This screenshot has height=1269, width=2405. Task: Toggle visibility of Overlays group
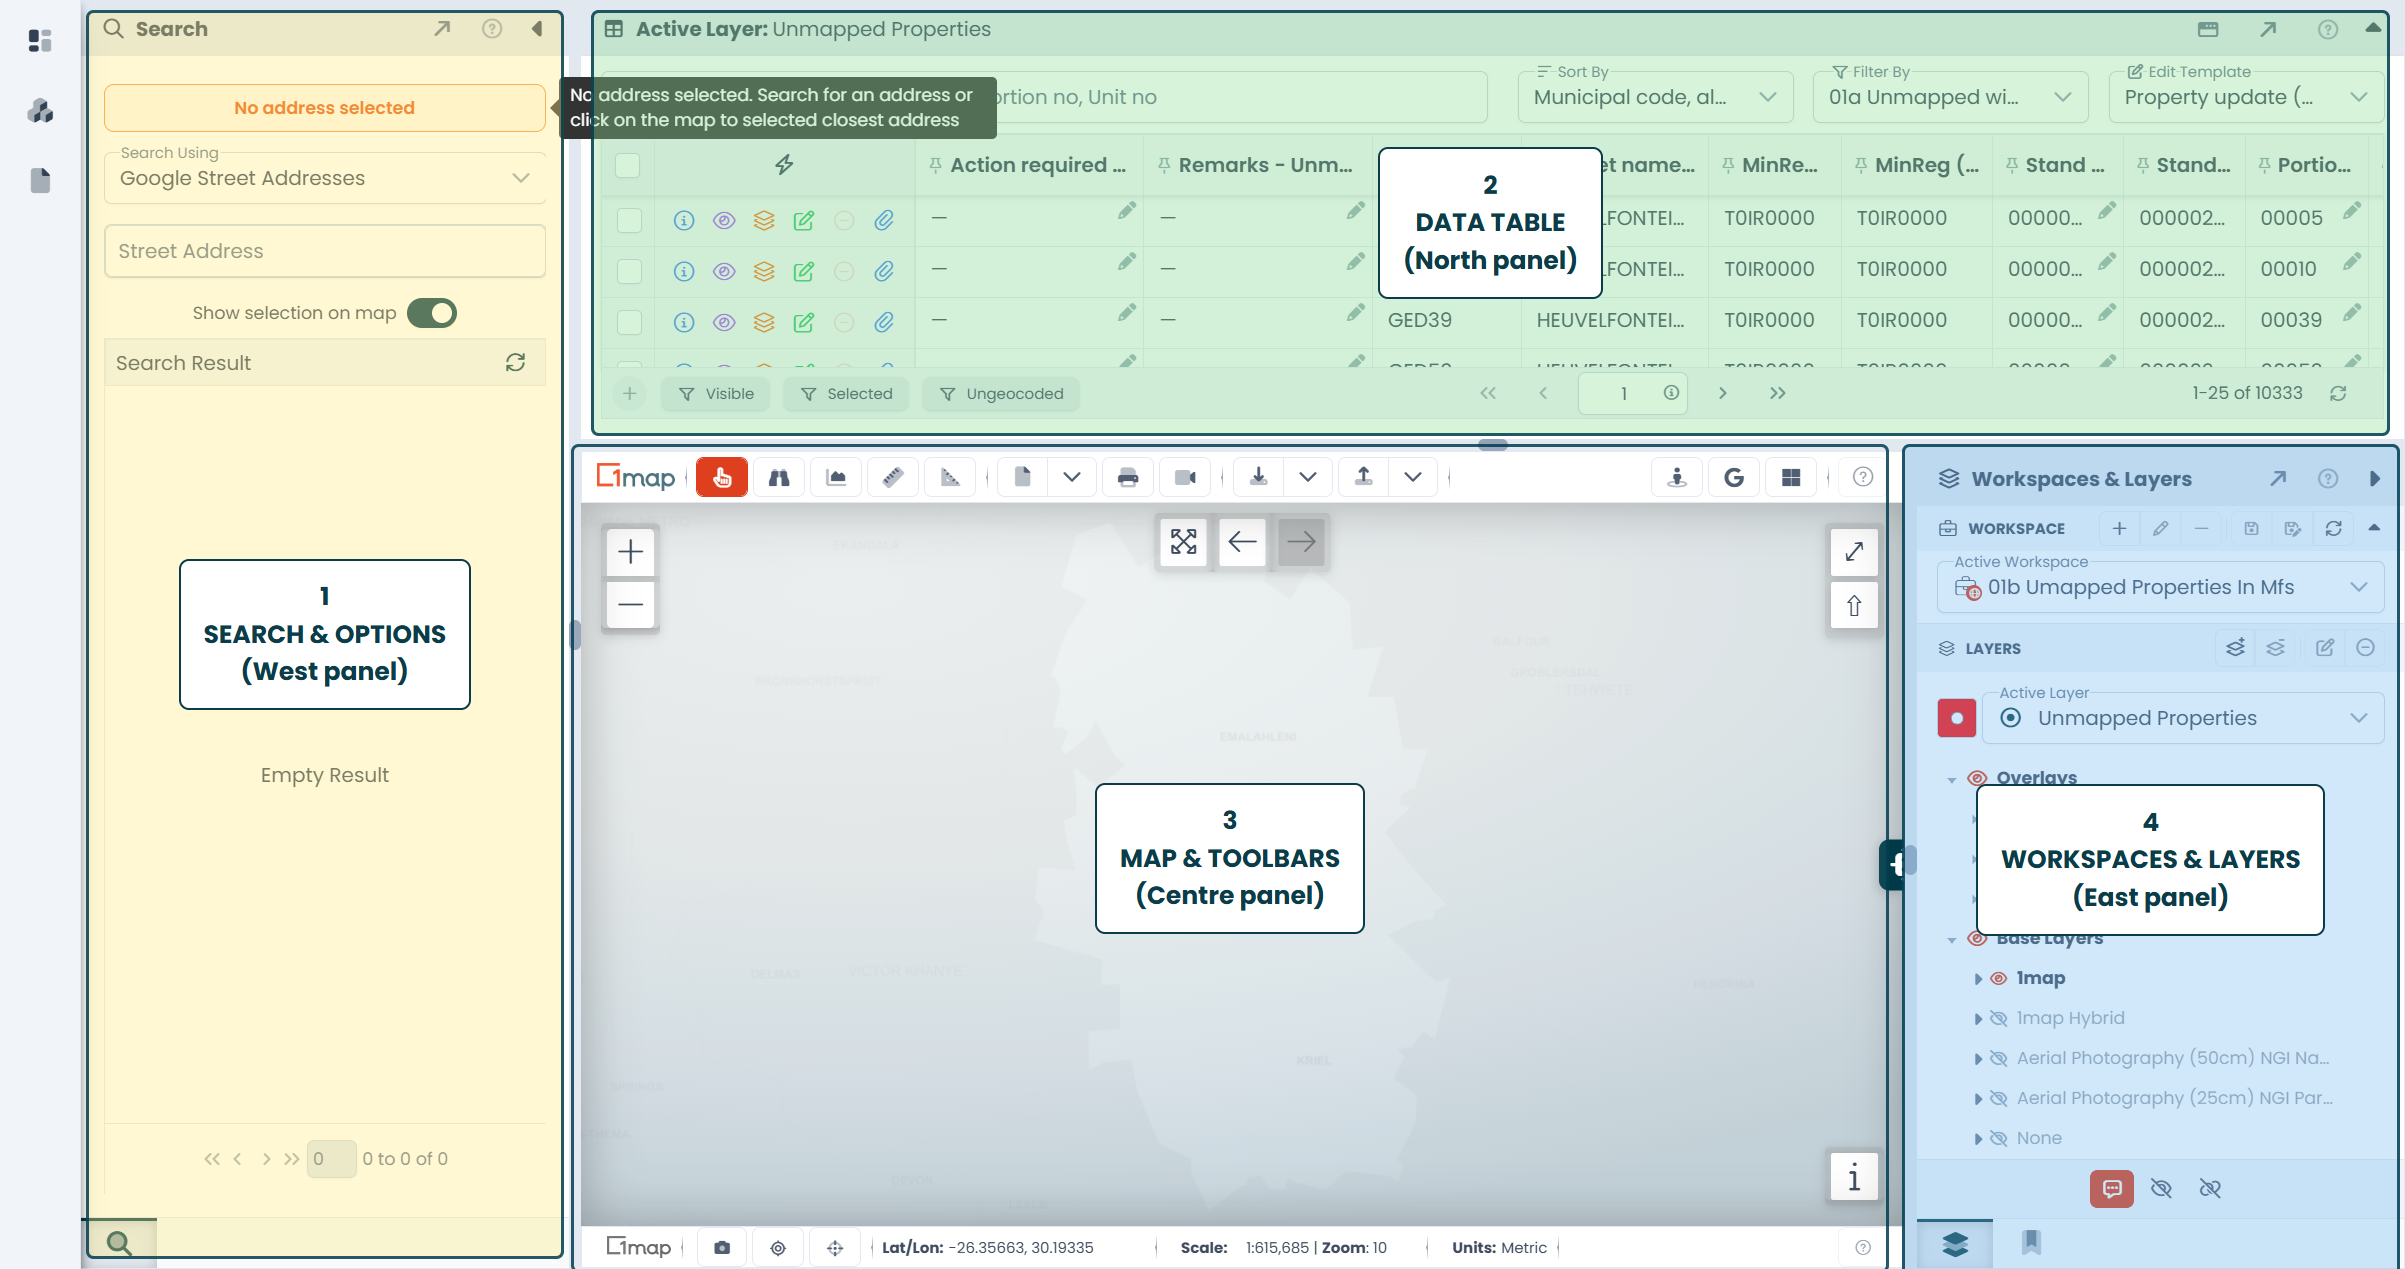(1977, 778)
